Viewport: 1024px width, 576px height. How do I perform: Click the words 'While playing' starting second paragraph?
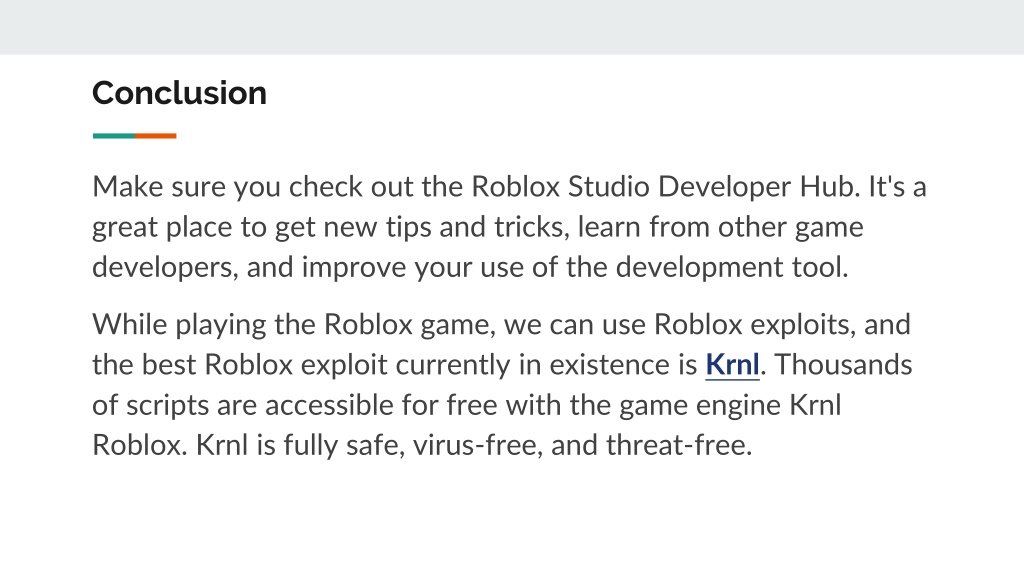pos(179,325)
